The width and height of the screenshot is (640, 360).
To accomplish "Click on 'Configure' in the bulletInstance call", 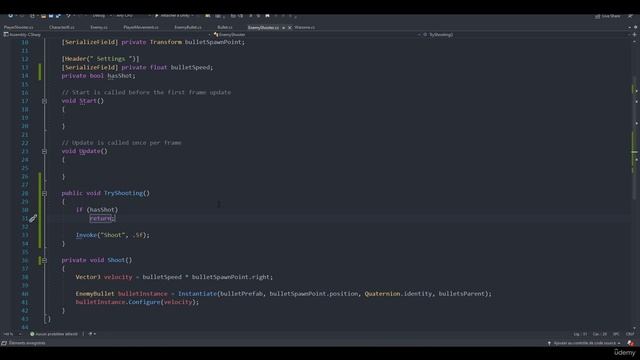I will (144, 302).
